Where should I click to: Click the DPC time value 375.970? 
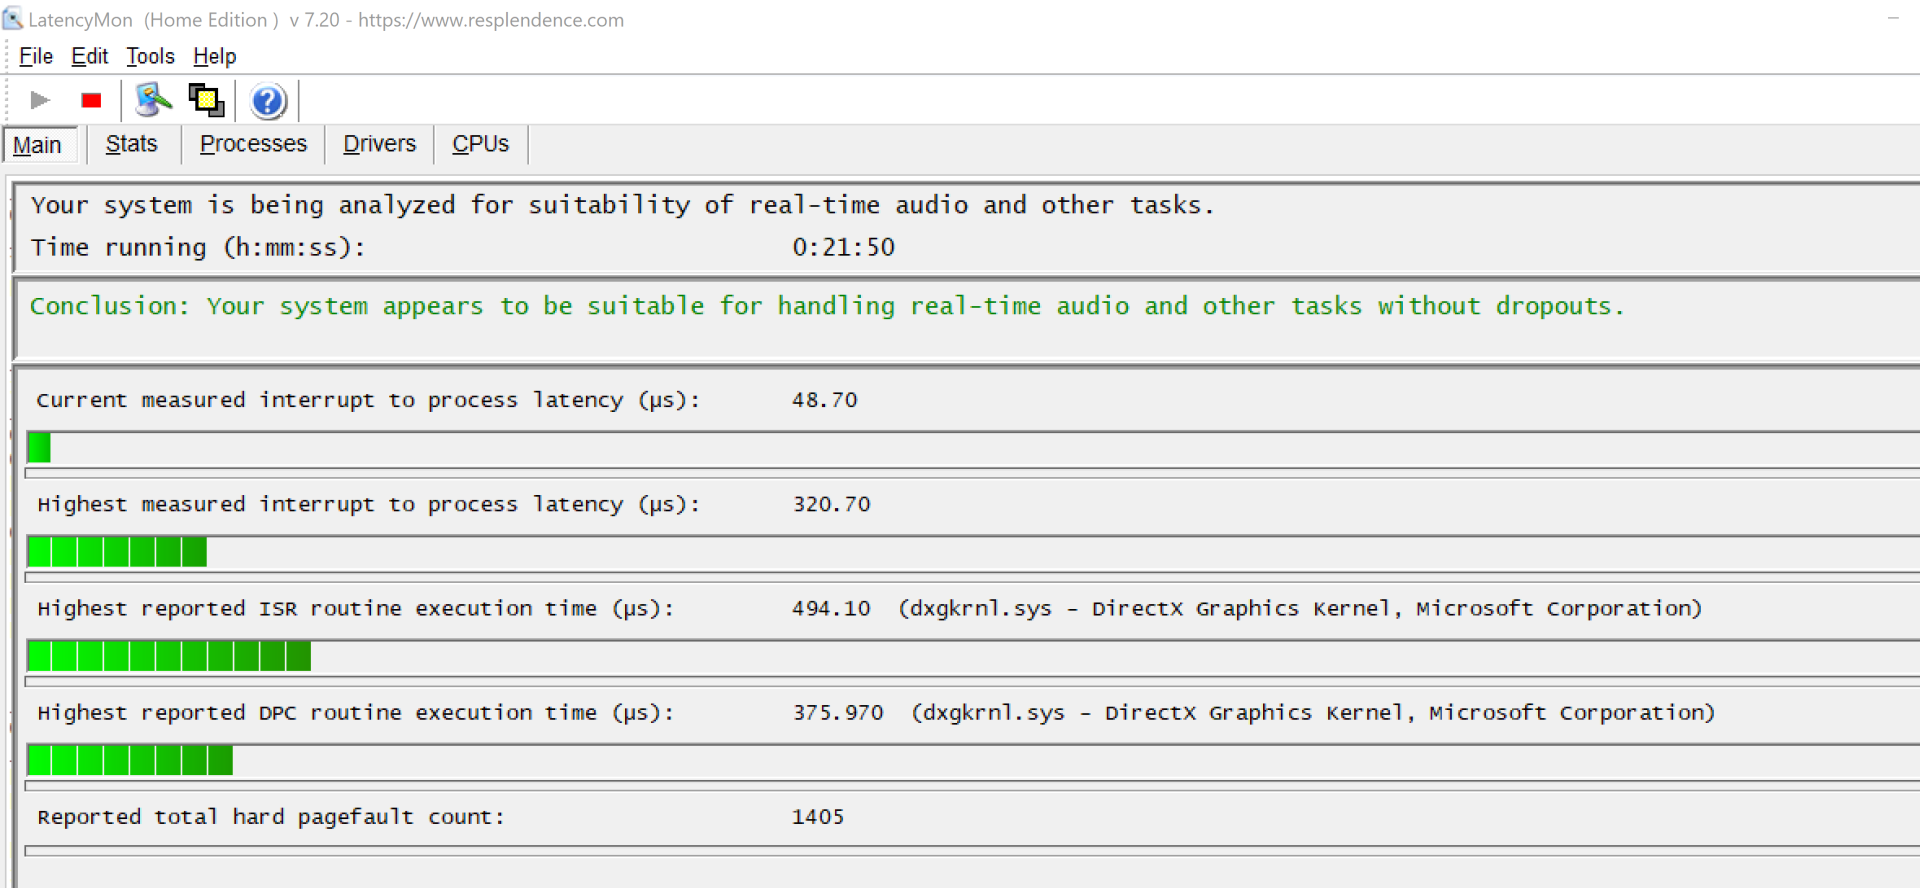838,712
